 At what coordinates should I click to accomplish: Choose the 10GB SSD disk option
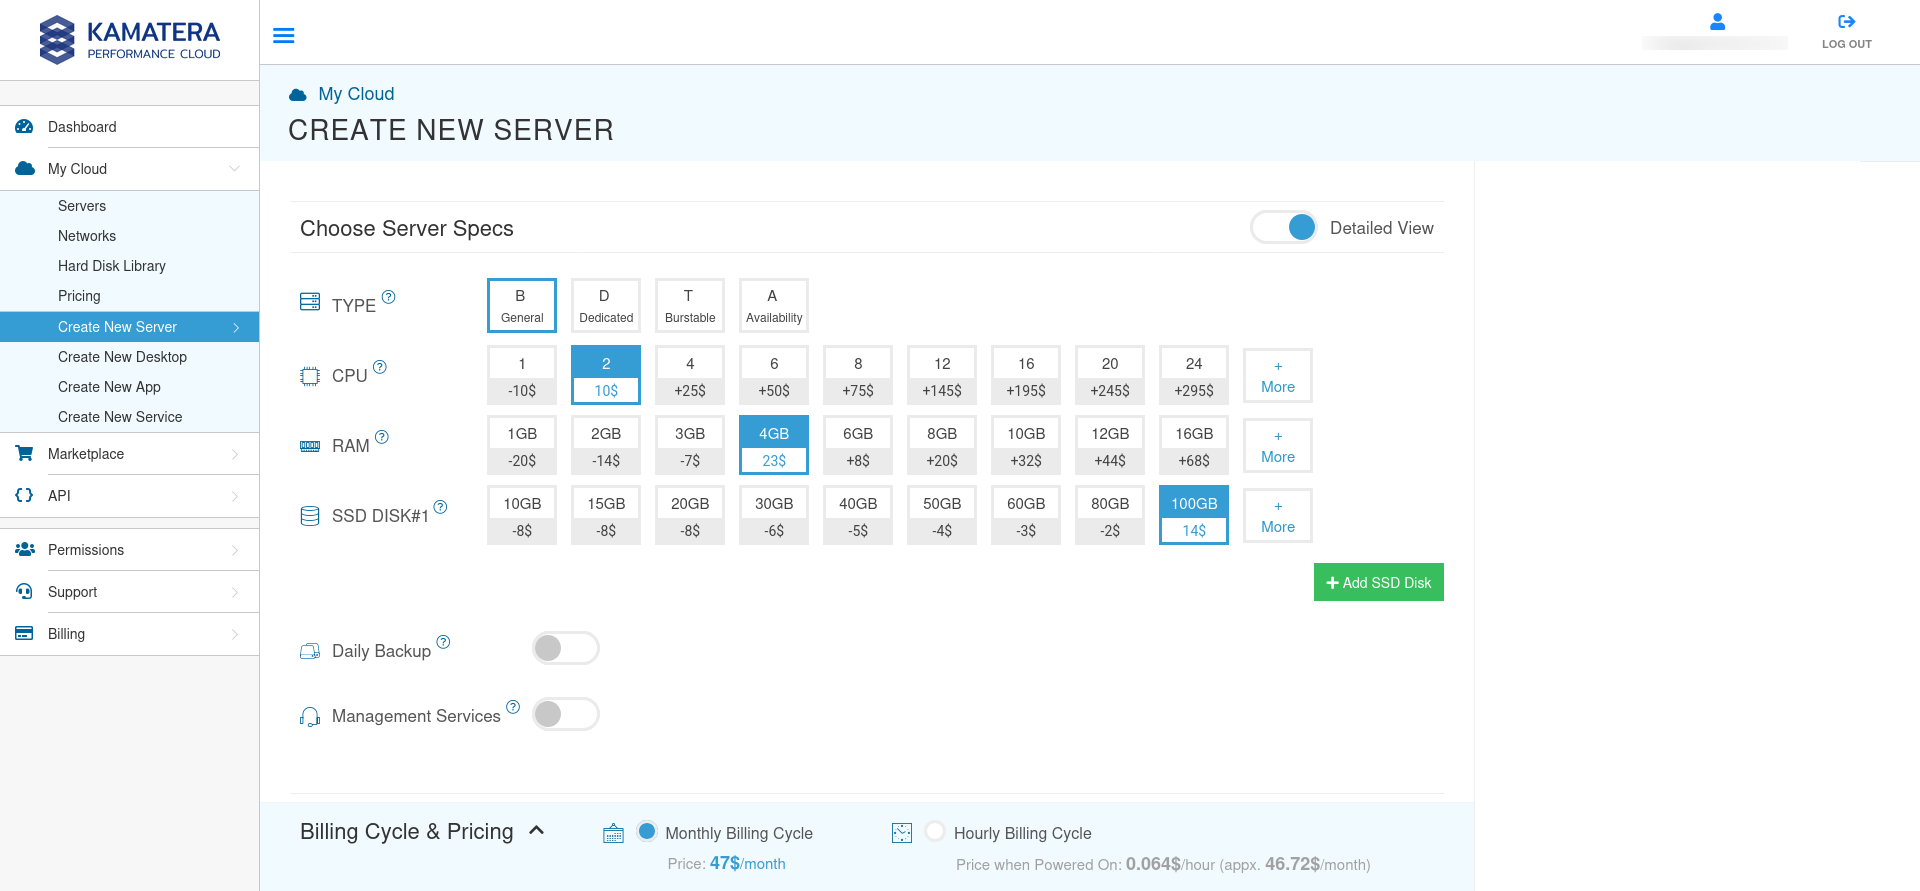point(522,515)
